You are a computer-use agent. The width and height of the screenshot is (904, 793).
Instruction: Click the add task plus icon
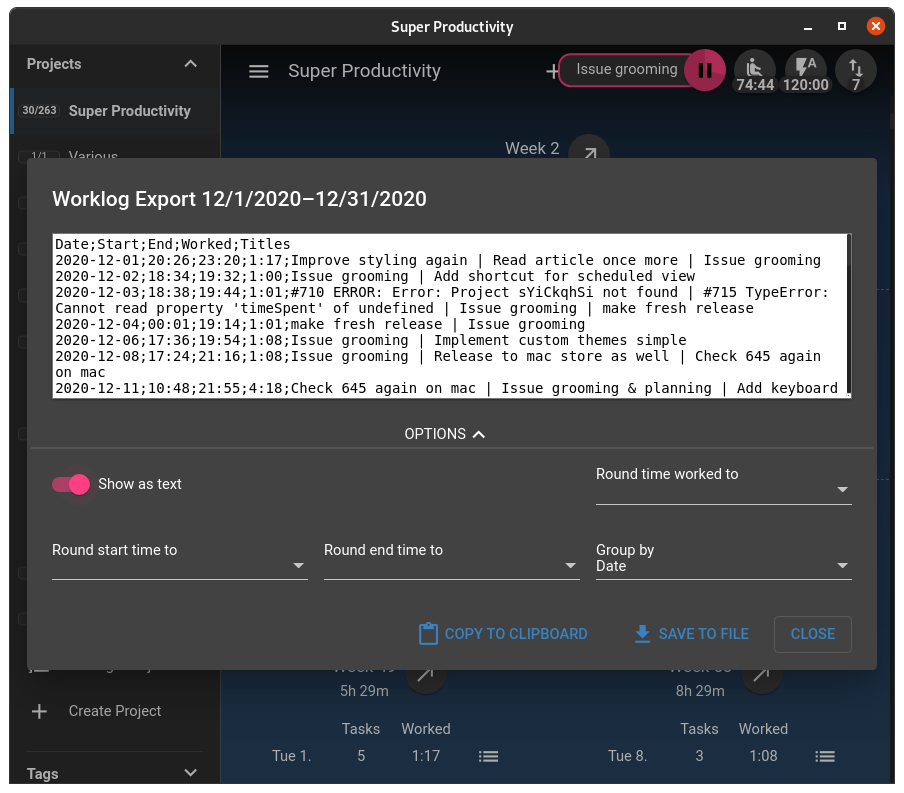(552, 70)
